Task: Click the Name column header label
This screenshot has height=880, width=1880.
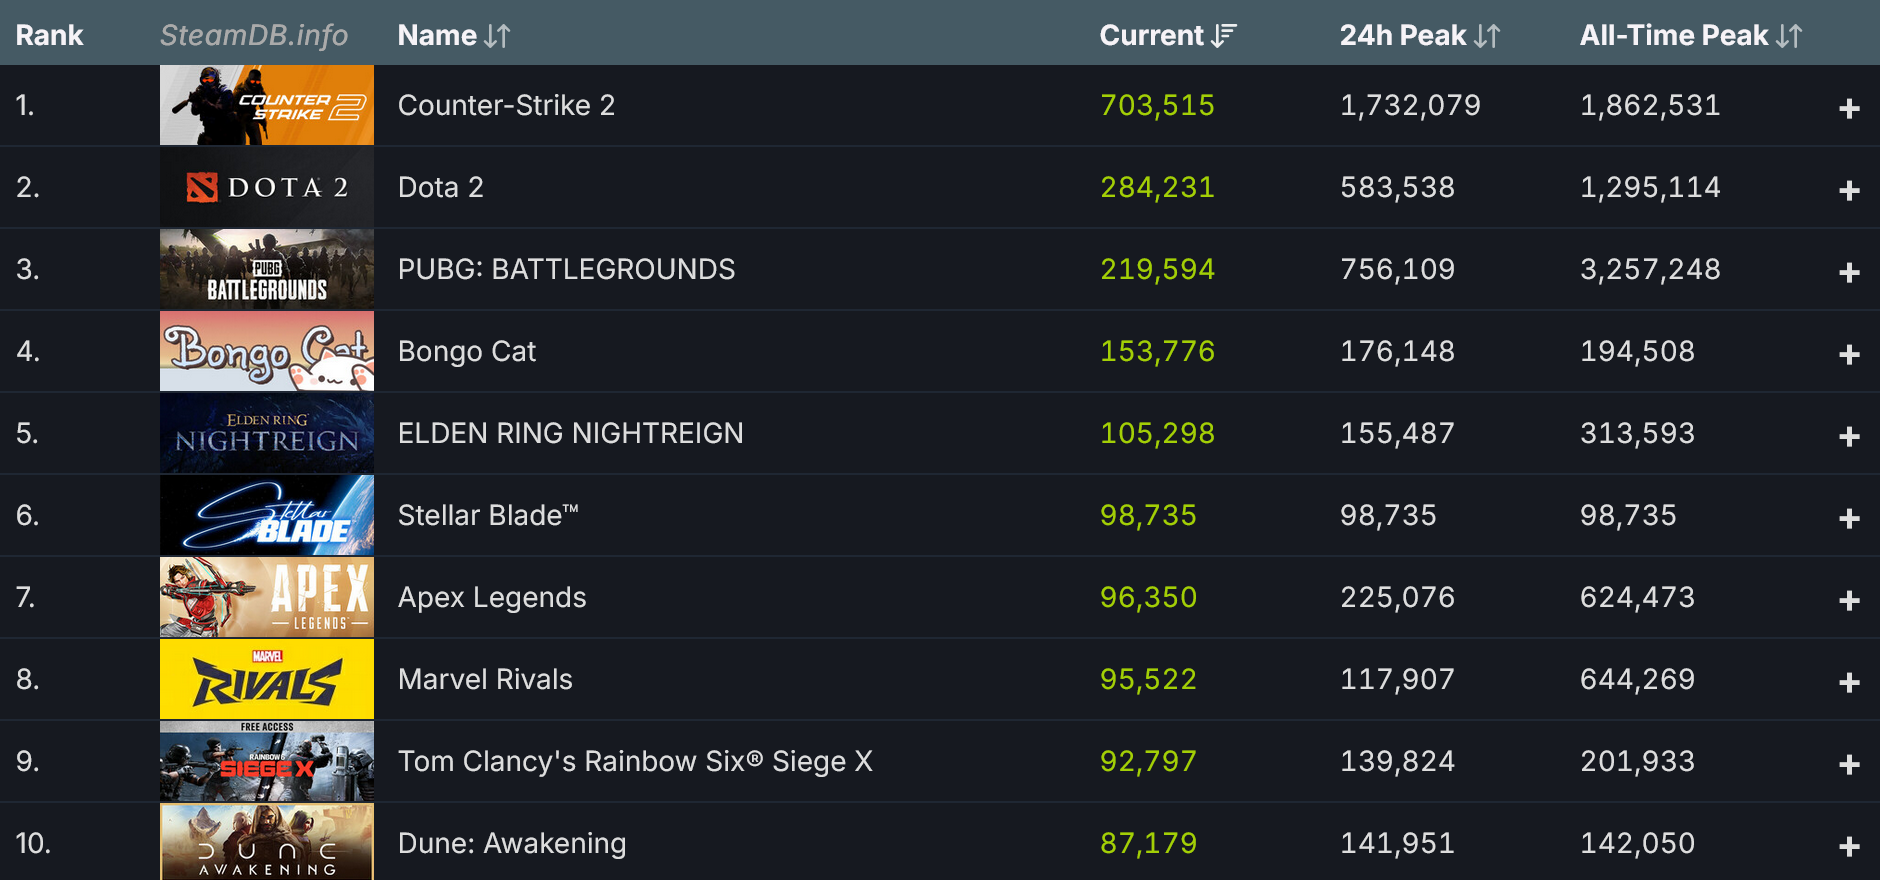Action: click(x=437, y=36)
